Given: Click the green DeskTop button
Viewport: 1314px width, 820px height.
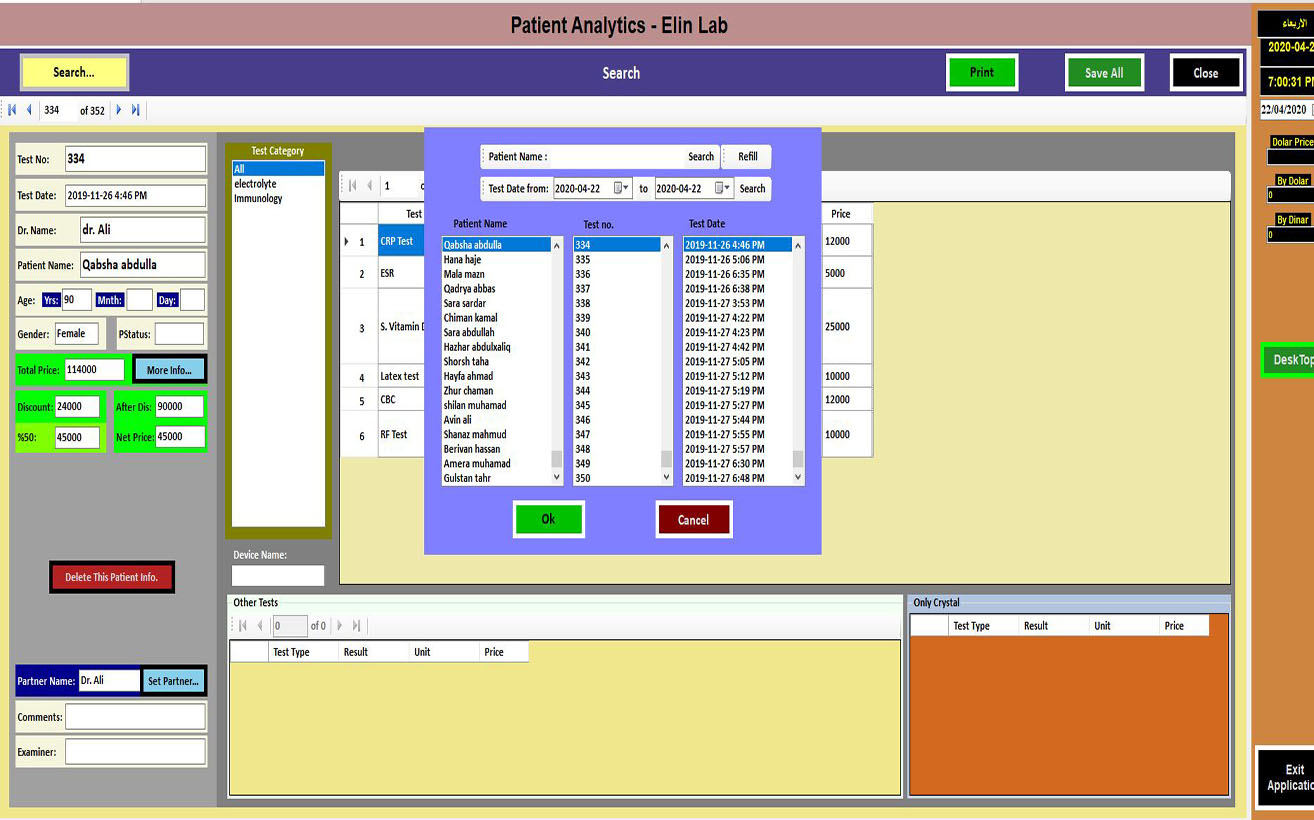Looking at the screenshot, I should [x=1290, y=360].
